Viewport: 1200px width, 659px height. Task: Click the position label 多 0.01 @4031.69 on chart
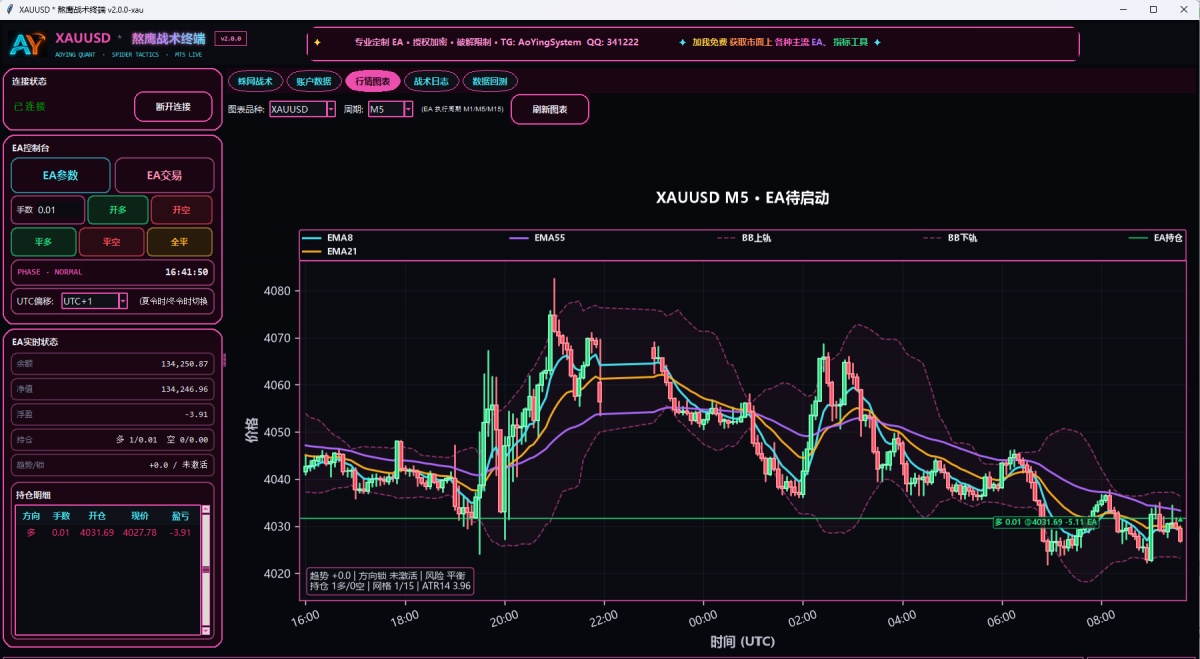(x=1046, y=522)
